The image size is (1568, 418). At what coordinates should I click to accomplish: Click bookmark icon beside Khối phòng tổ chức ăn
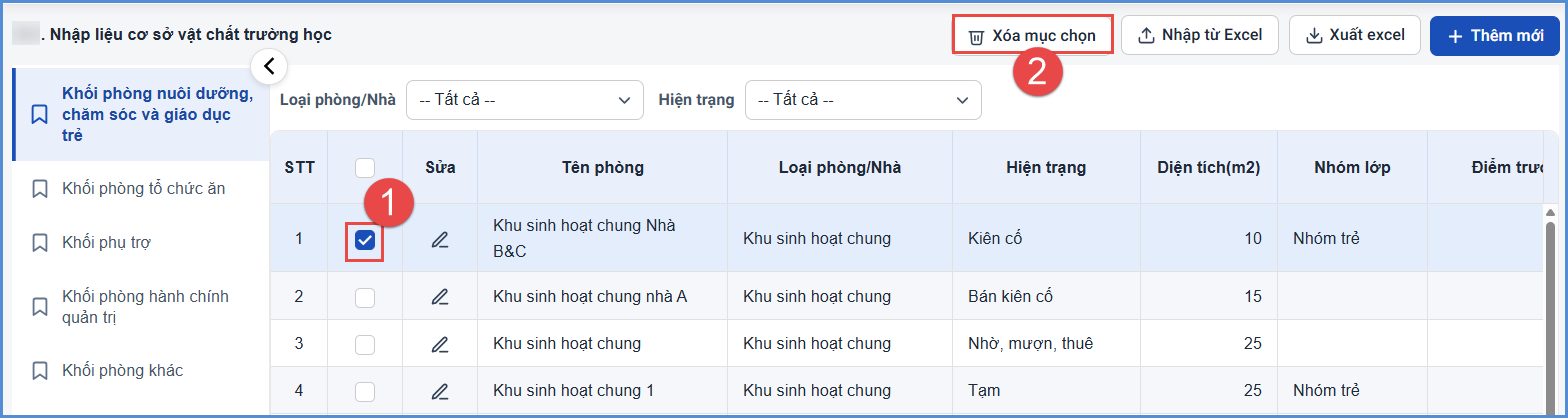40,188
